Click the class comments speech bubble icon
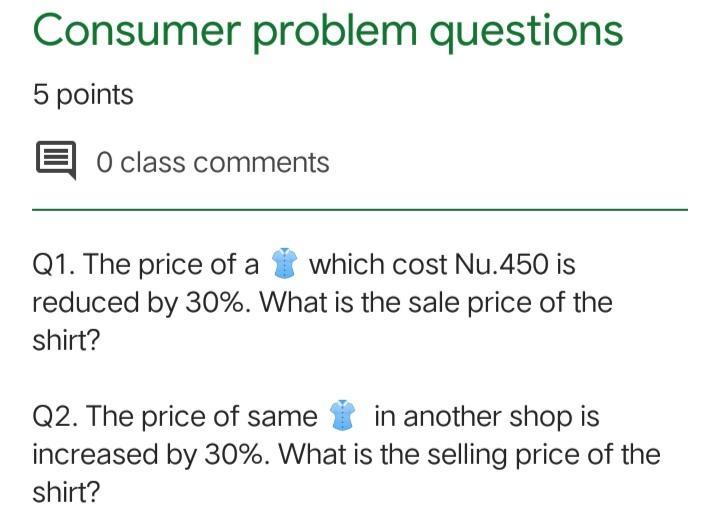The height and width of the screenshot is (521, 720). (x=56, y=161)
